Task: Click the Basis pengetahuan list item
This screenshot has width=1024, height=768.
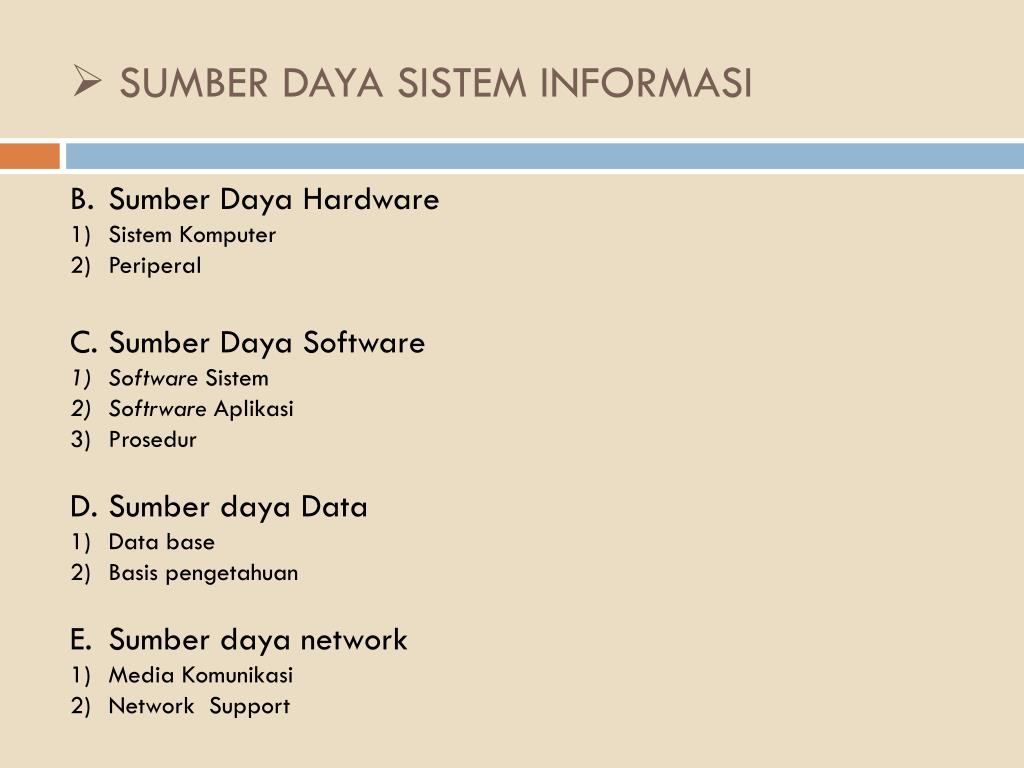Action: coord(204,573)
